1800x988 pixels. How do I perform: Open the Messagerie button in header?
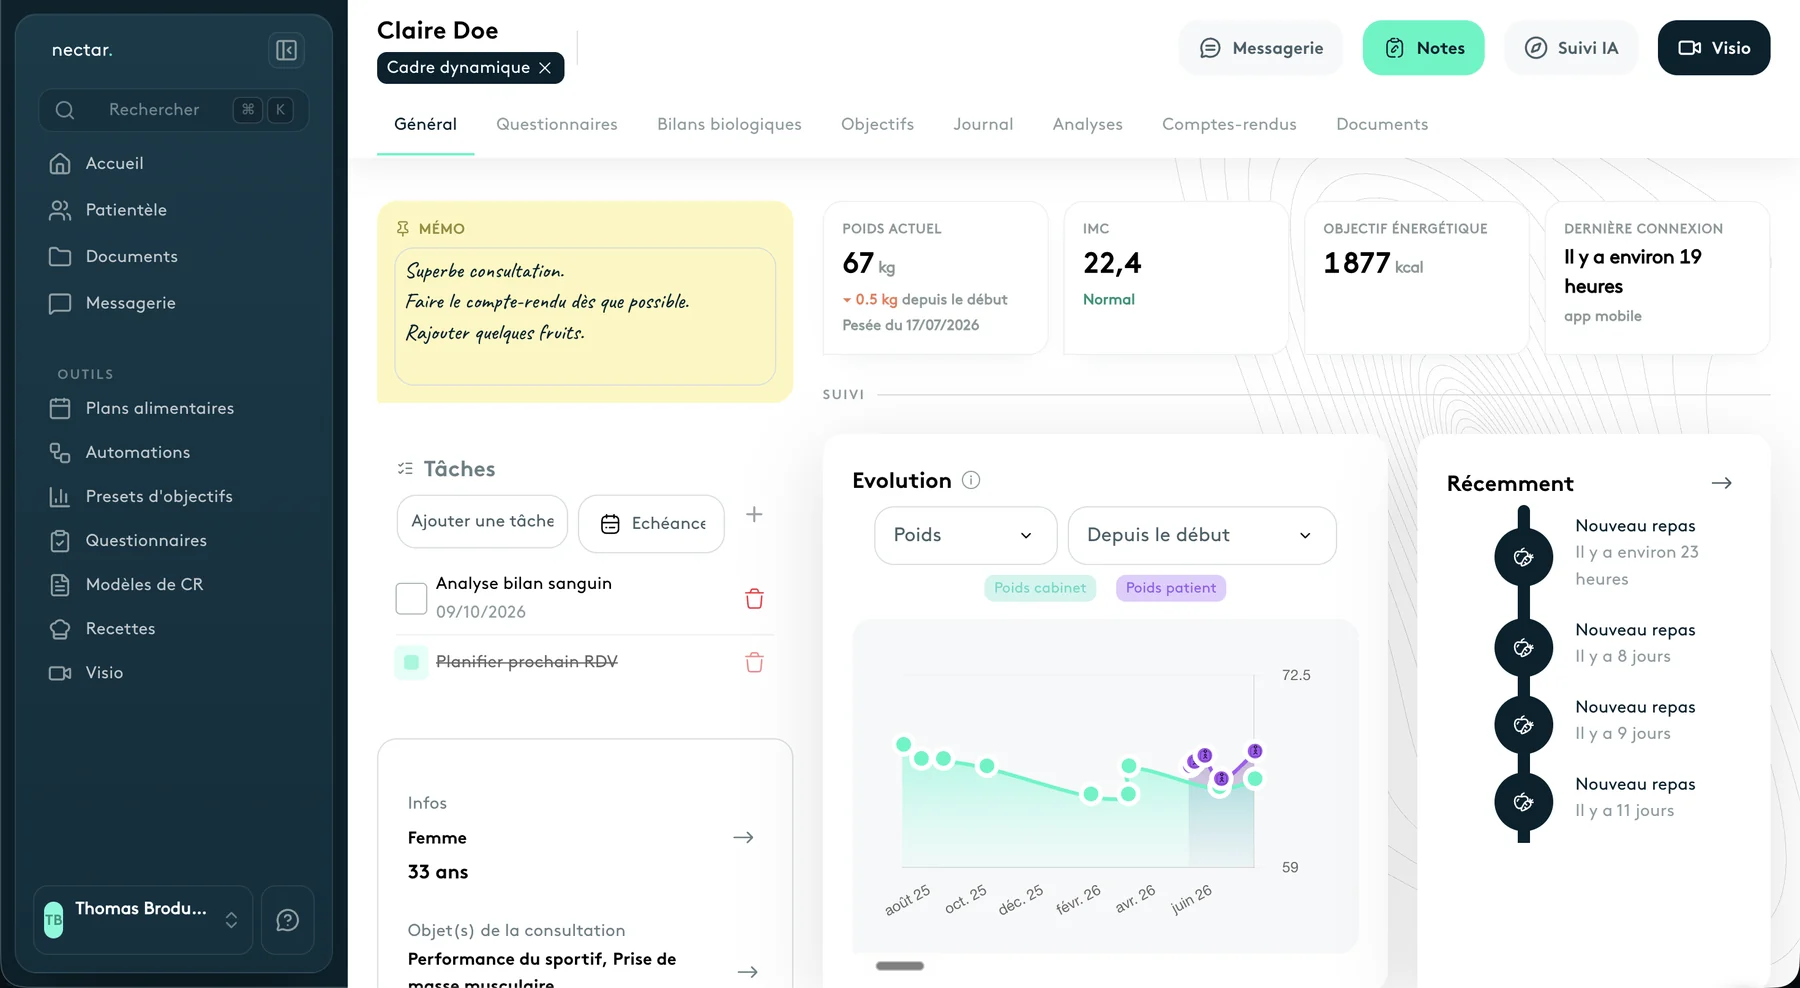pos(1261,48)
